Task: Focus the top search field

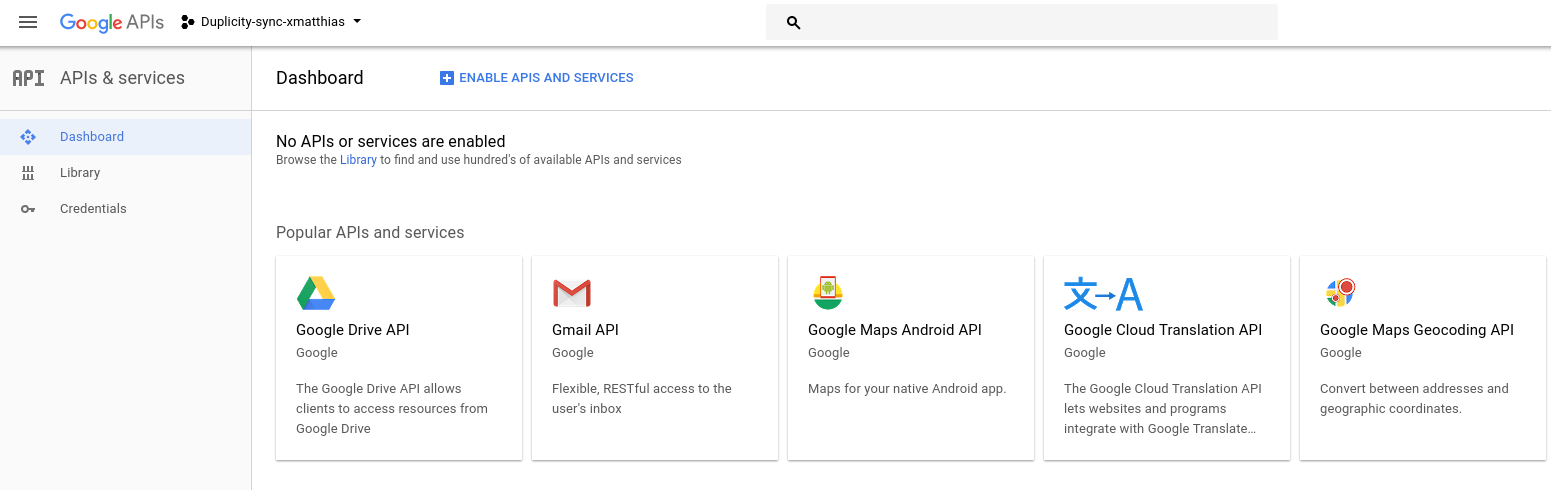Action: pos(1021,22)
